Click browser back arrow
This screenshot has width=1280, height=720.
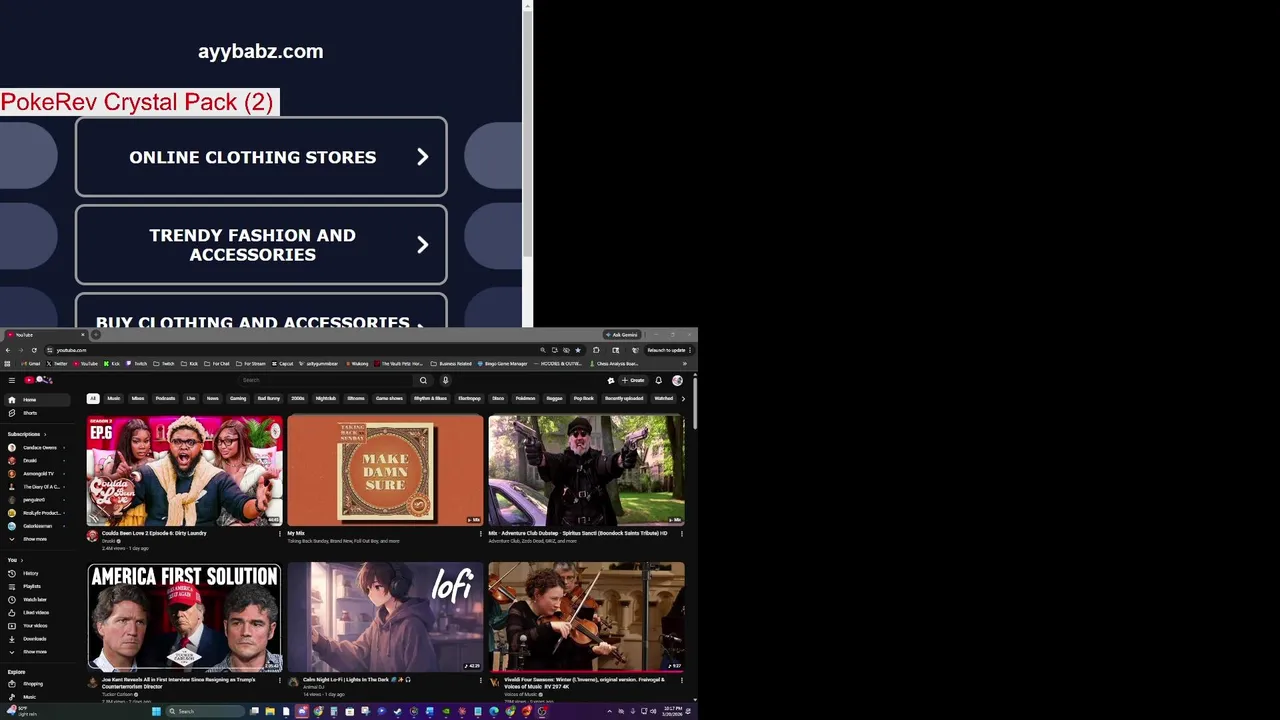[7, 350]
